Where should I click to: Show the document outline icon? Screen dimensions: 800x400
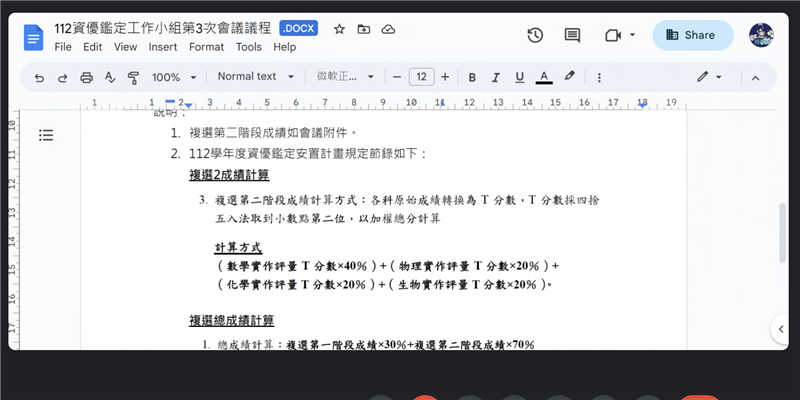[46, 135]
